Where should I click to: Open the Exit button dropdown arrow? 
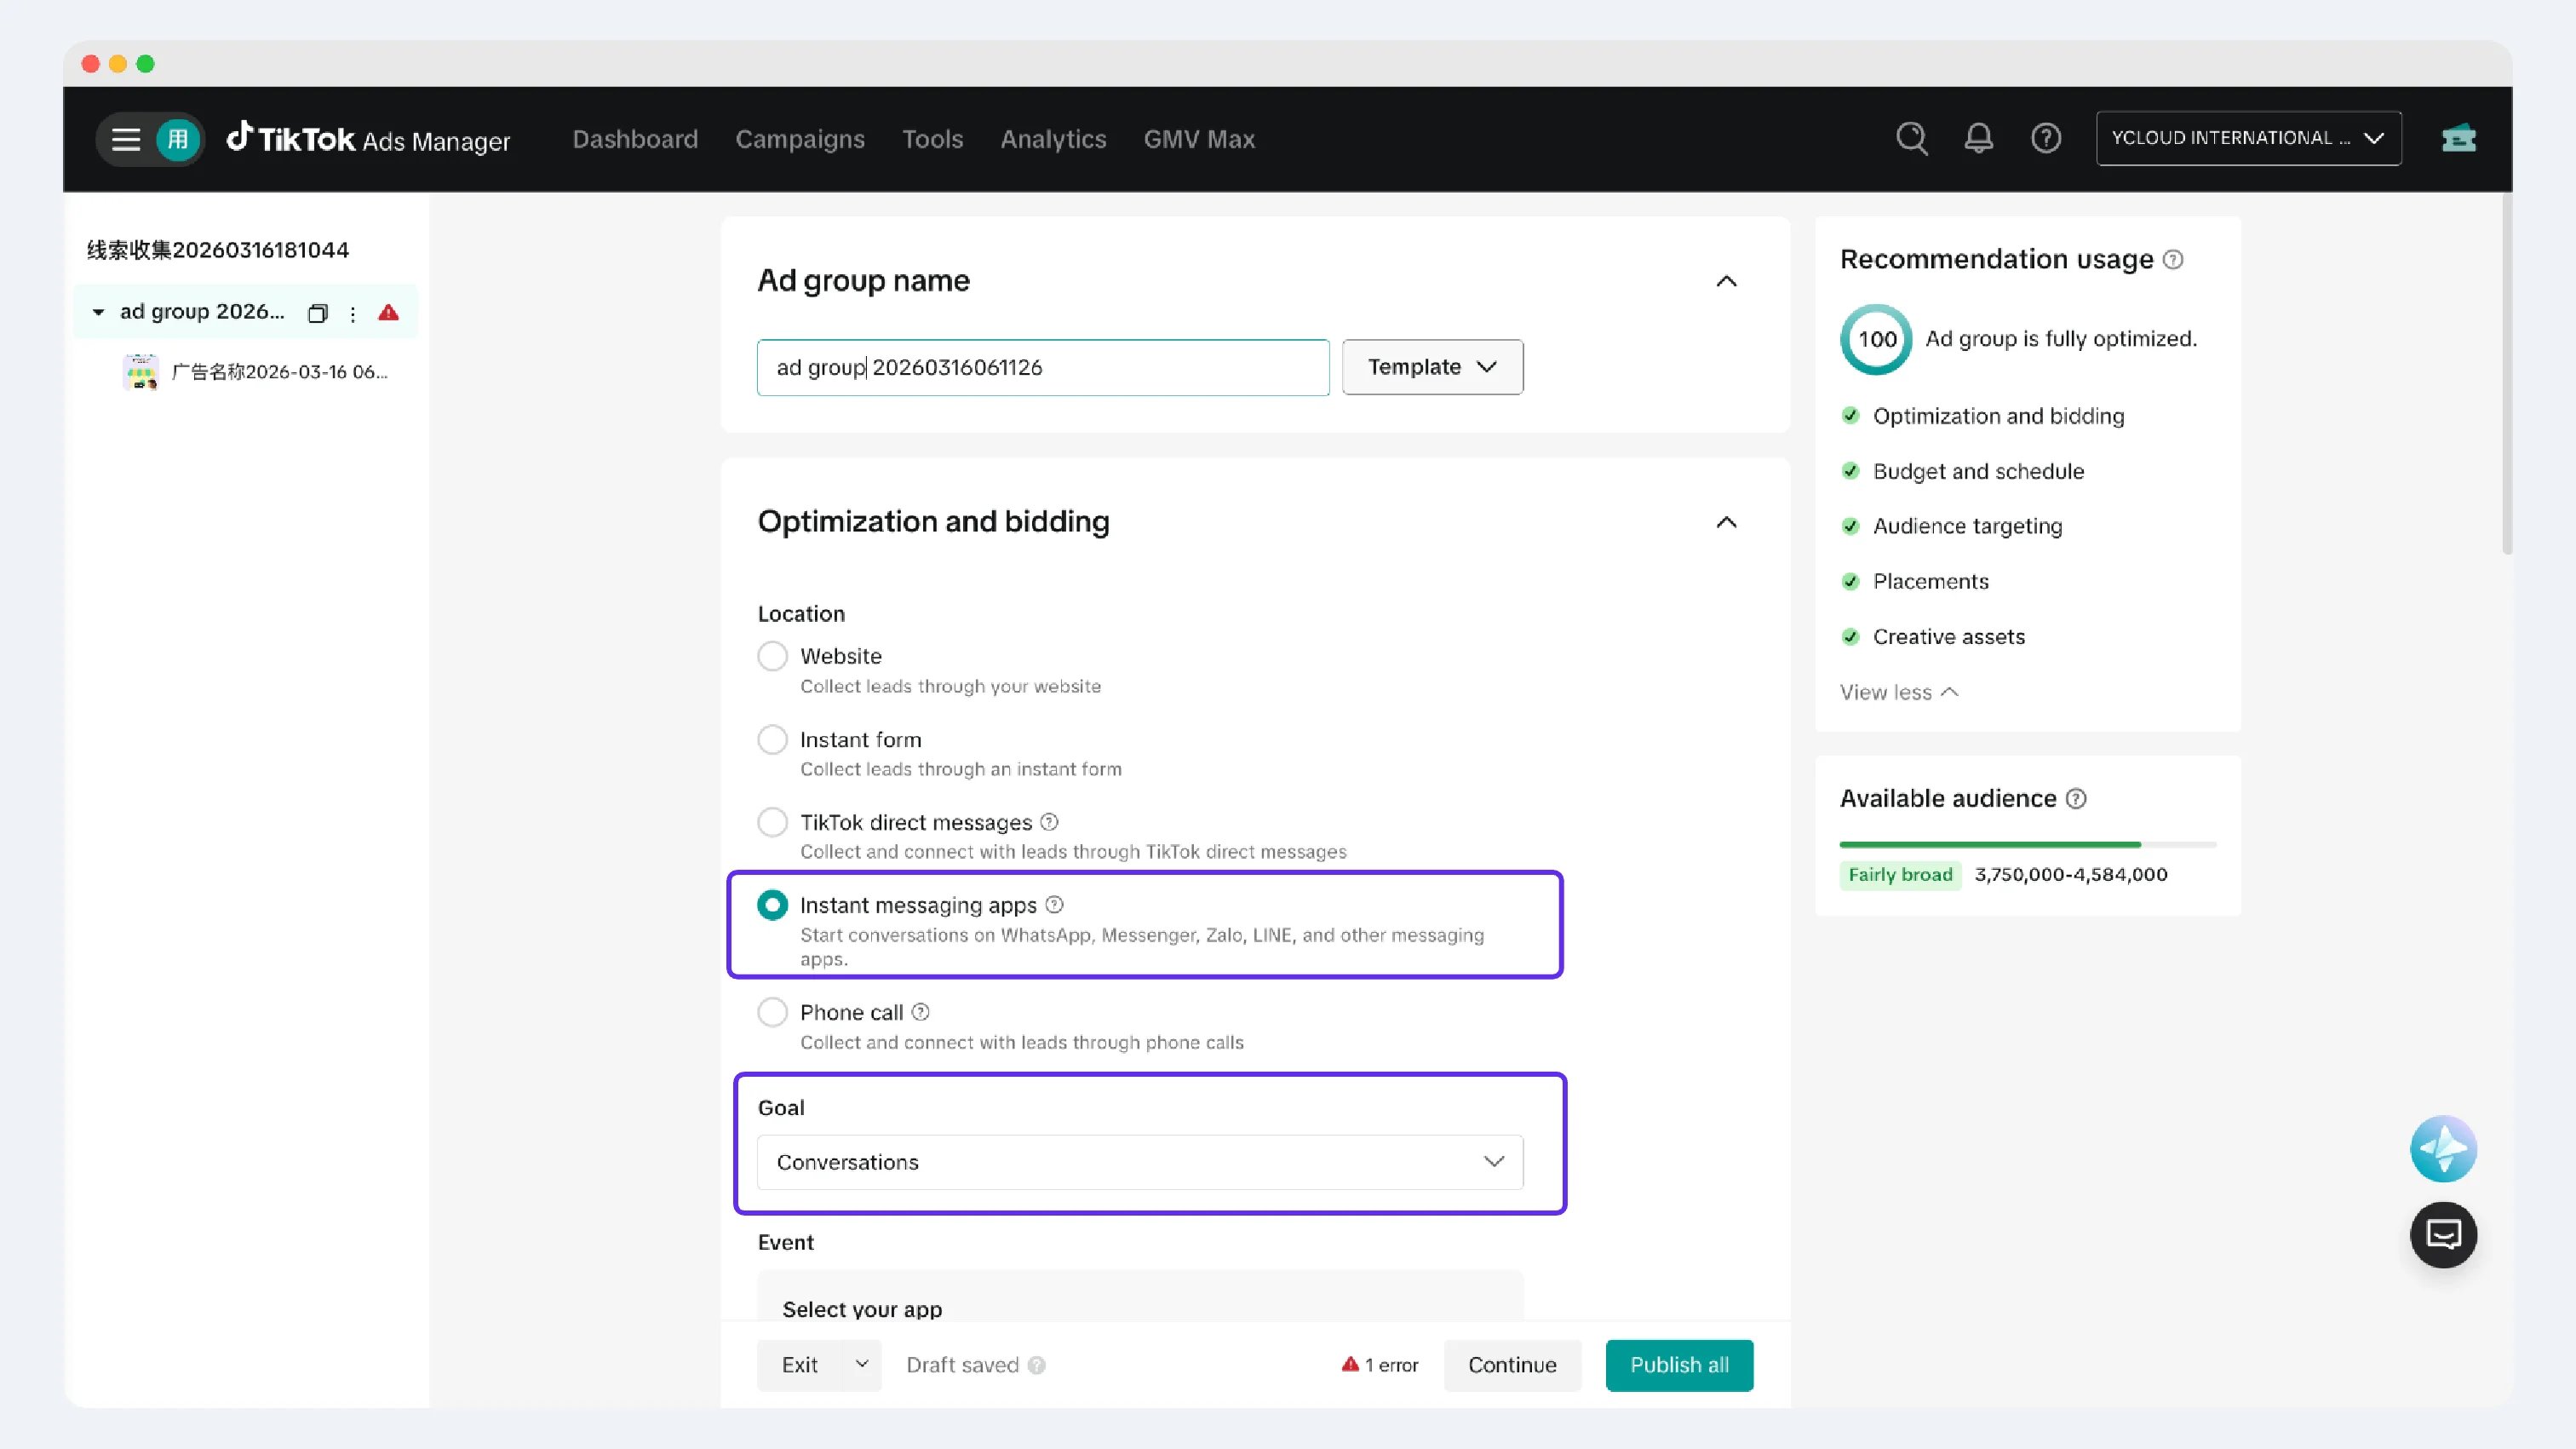(x=861, y=1365)
